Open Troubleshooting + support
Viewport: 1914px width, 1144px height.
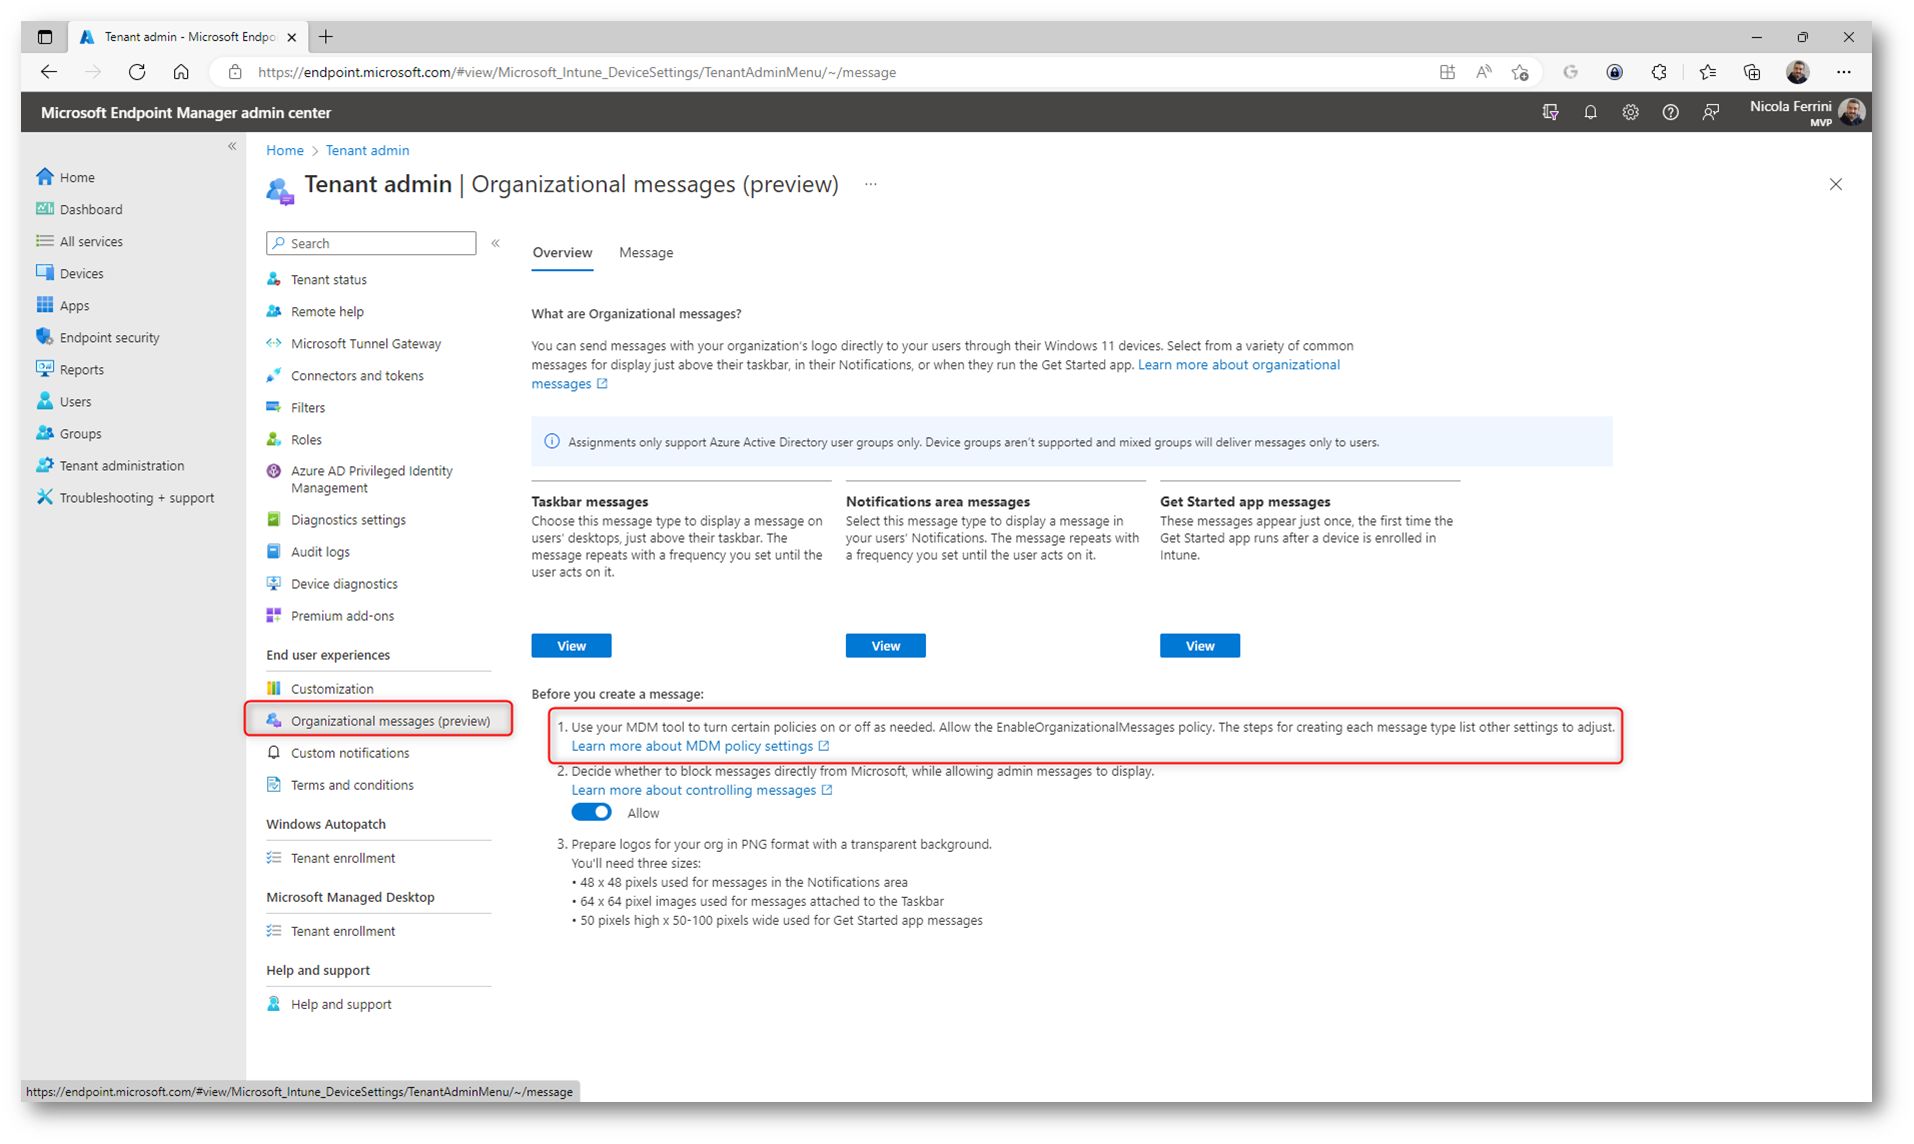(x=125, y=497)
